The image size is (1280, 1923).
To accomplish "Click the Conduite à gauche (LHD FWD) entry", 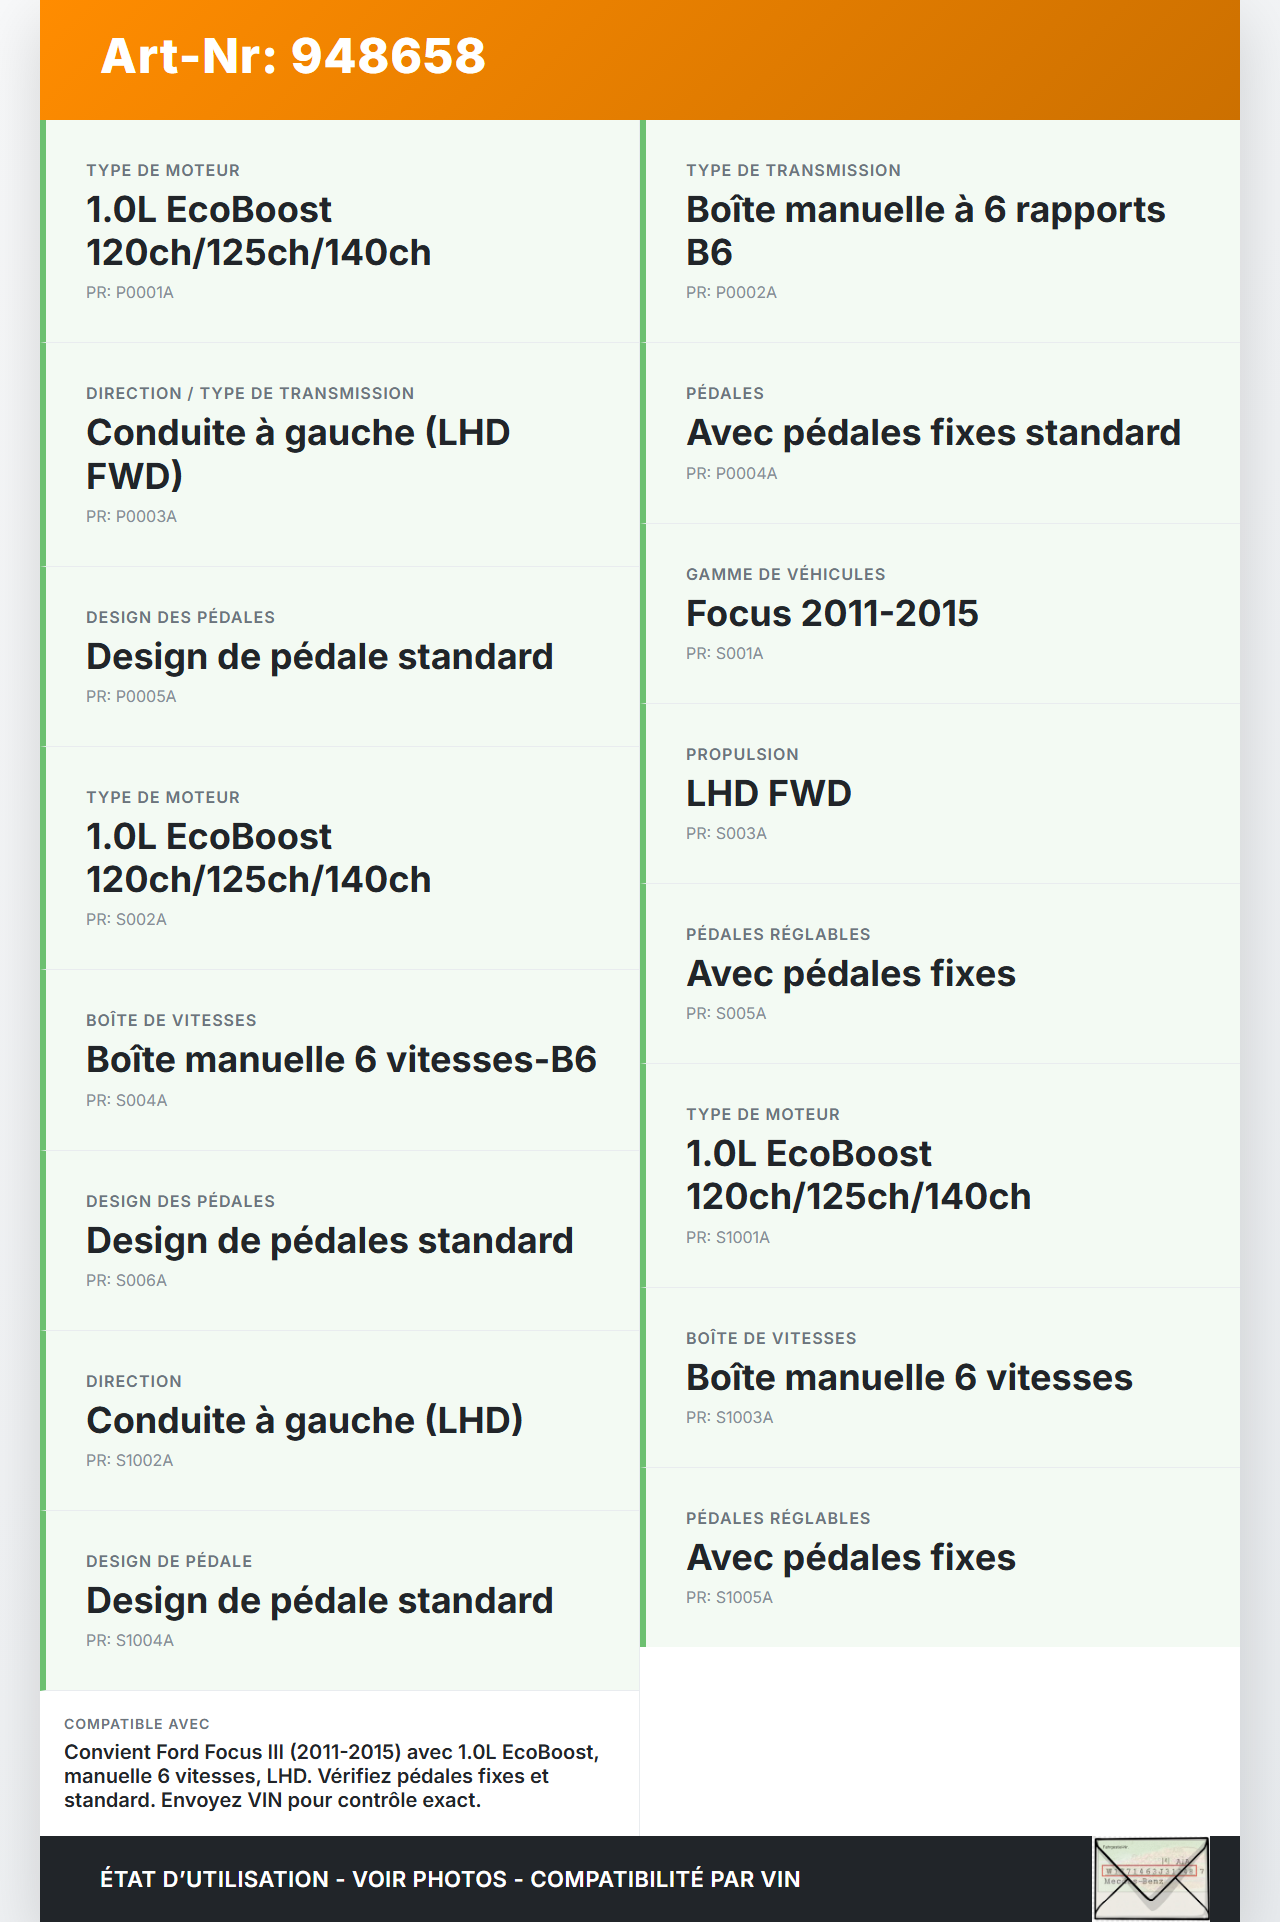I will coord(340,454).
